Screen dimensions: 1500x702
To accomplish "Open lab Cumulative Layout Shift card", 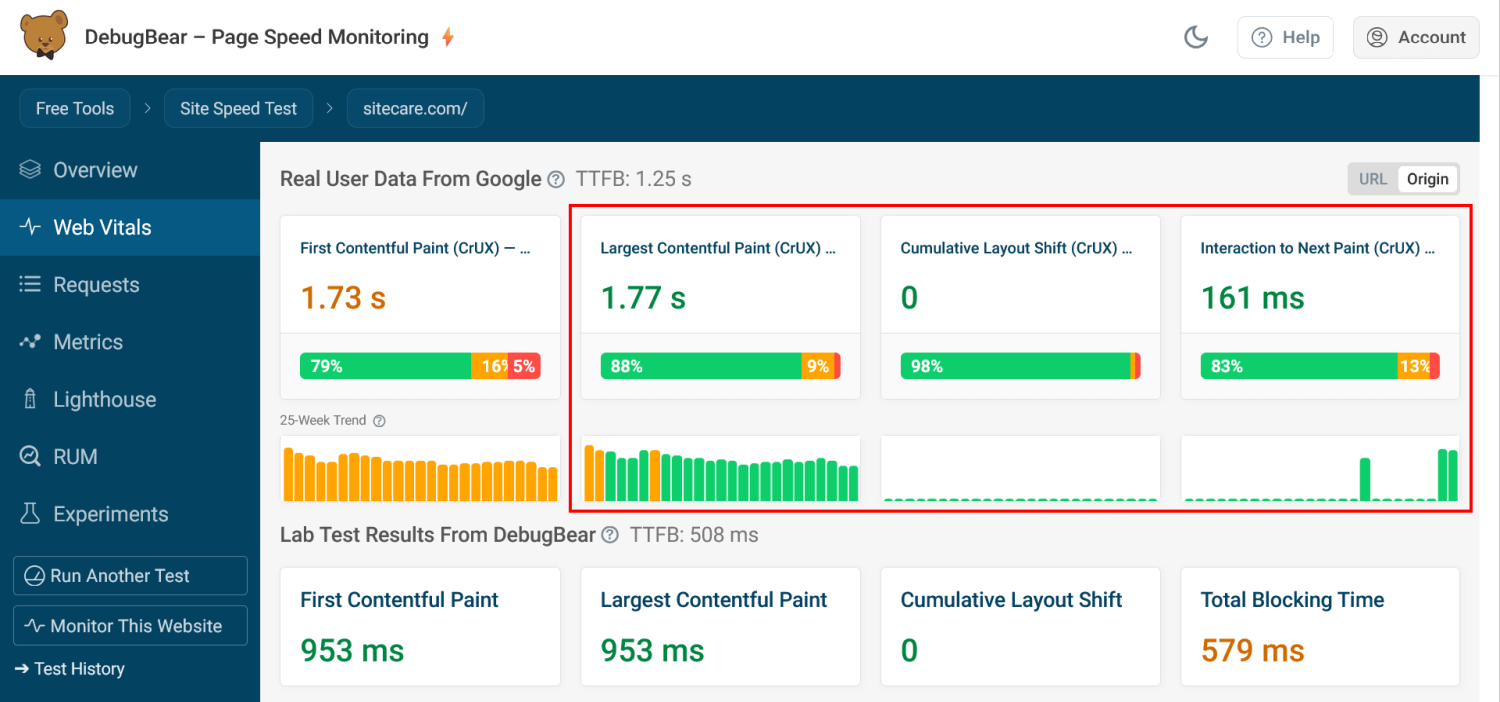I will (1020, 627).
